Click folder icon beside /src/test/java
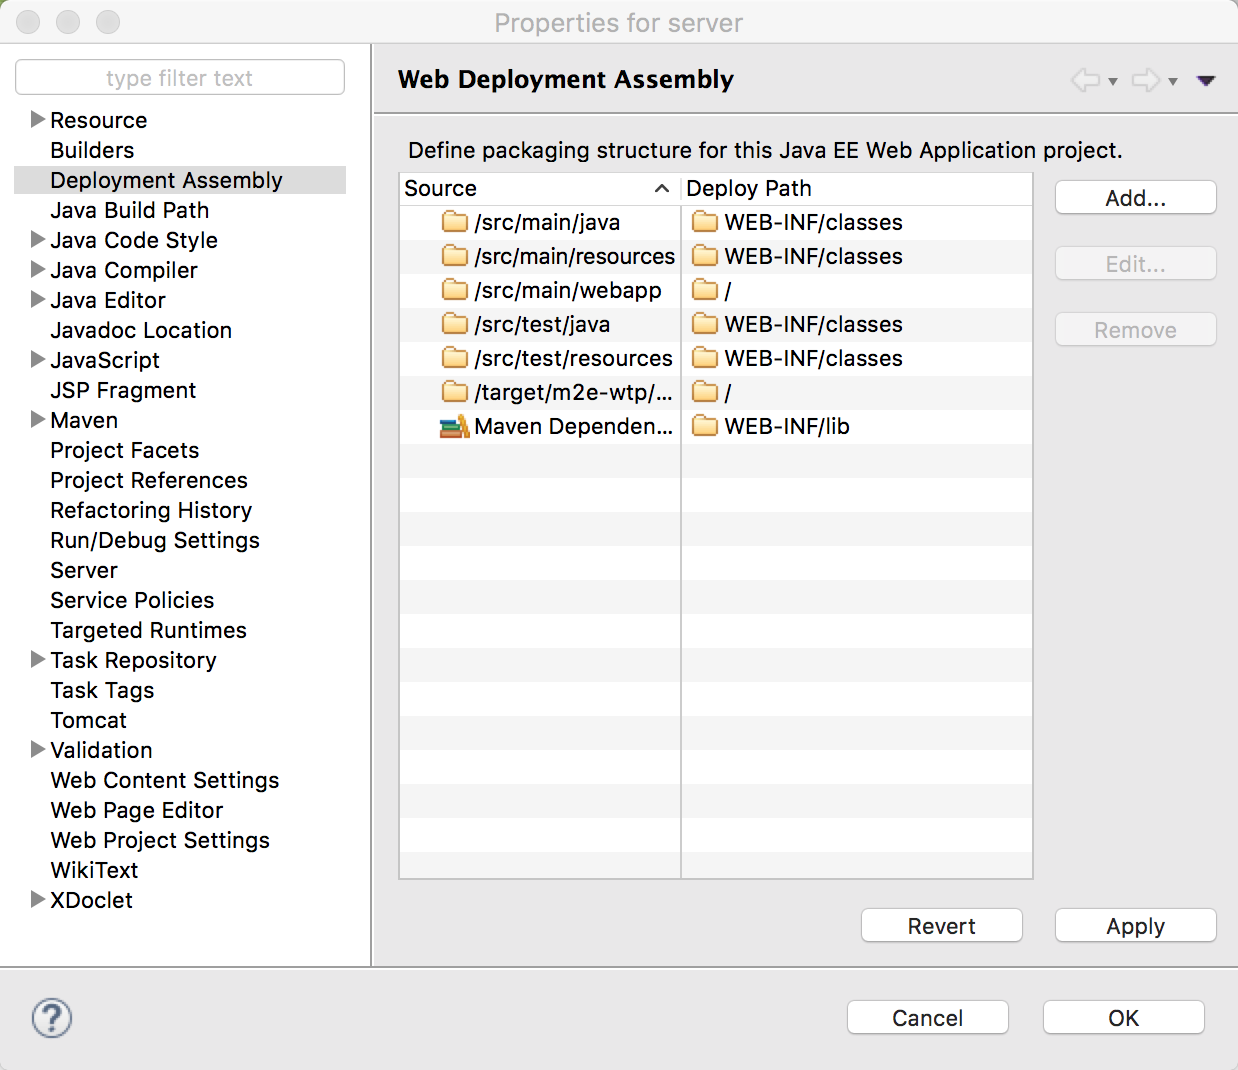Viewport: 1238px width, 1070px height. click(x=455, y=324)
